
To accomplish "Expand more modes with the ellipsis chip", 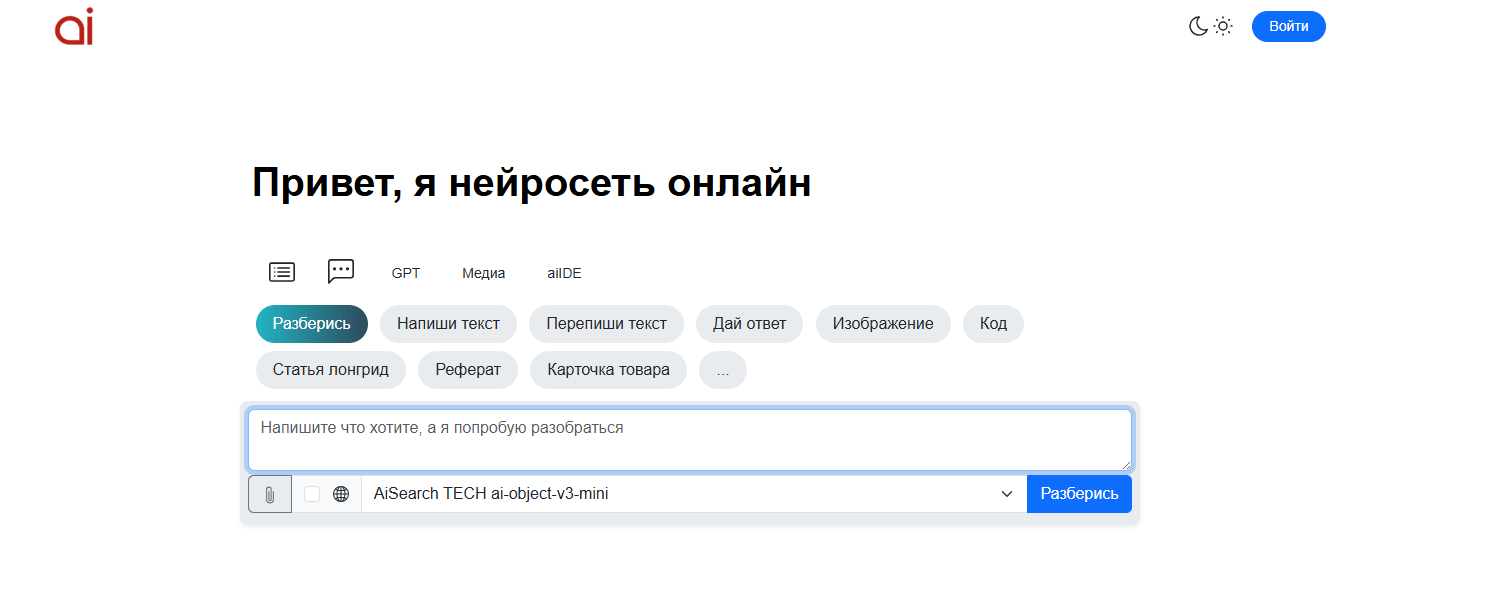I will pyautogui.click(x=722, y=370).
